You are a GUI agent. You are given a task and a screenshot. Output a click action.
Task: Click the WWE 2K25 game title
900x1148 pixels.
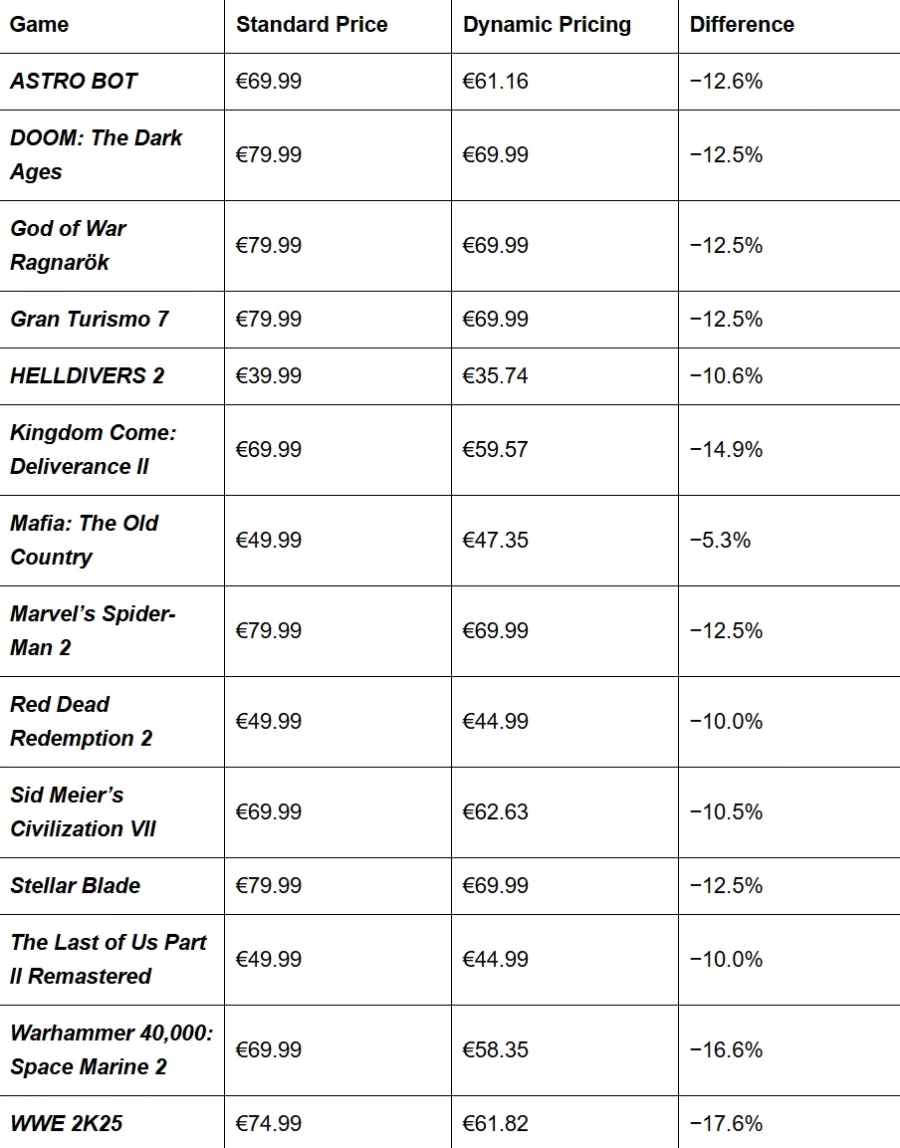(66, 1123)
